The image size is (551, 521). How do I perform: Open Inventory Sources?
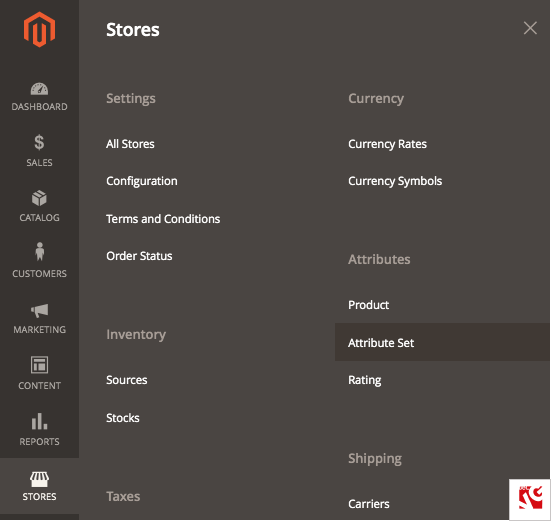pyautogui.click(x=127, y=380)
